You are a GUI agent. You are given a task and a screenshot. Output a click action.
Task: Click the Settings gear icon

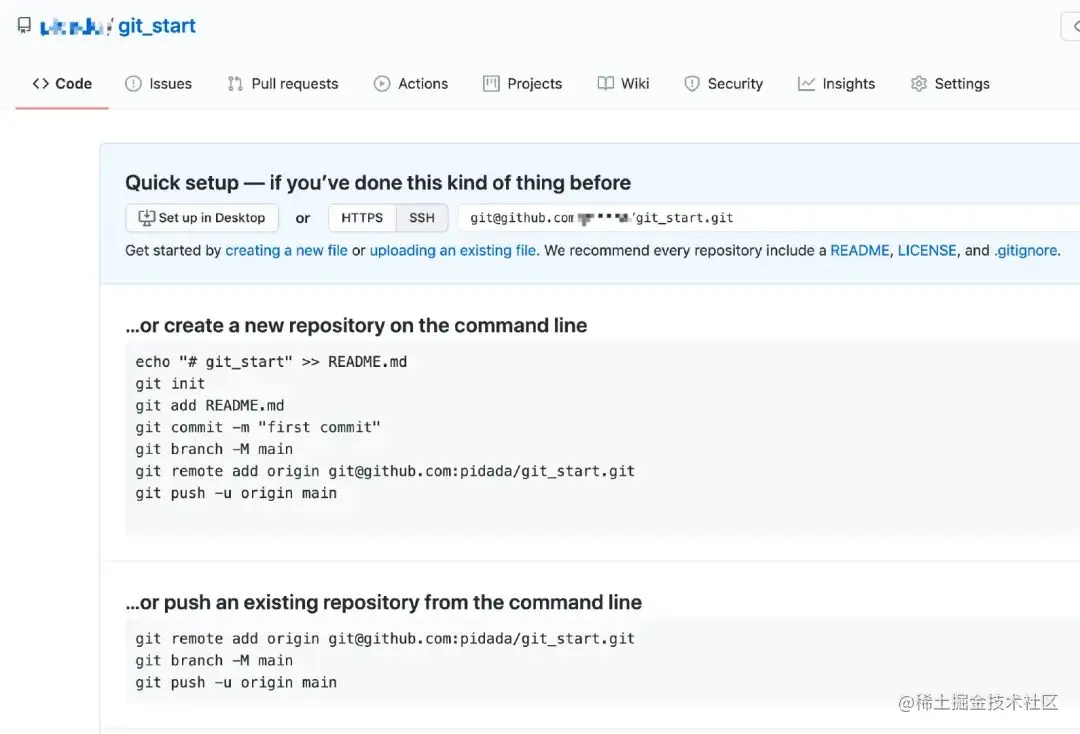(x=919, y=83)
